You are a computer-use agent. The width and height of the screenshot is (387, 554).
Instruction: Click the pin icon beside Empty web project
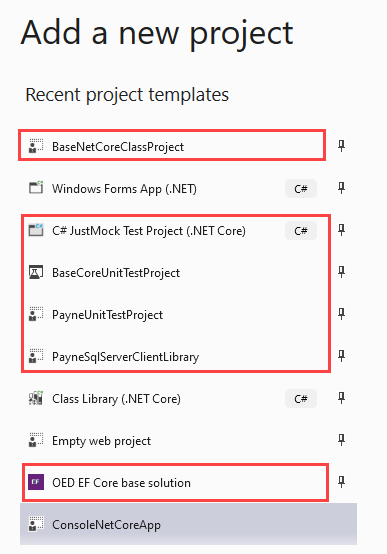[x=341, y=440]
